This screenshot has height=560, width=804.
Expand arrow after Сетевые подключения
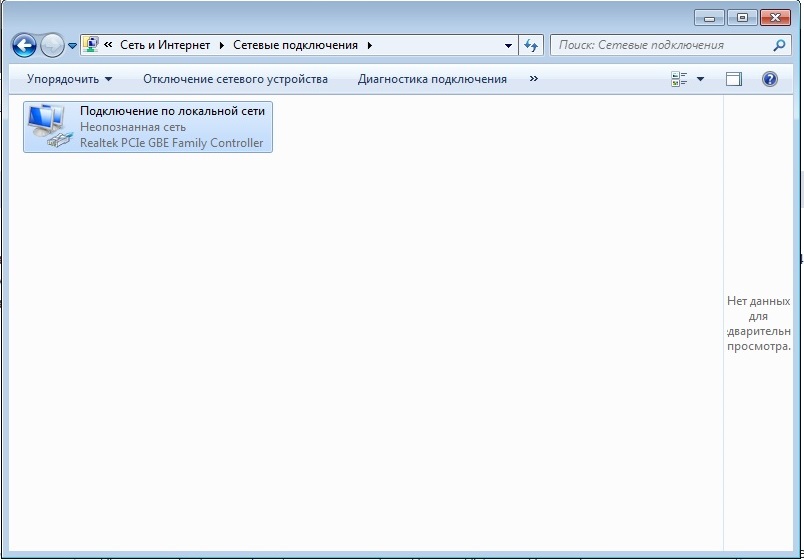[369, 46]
